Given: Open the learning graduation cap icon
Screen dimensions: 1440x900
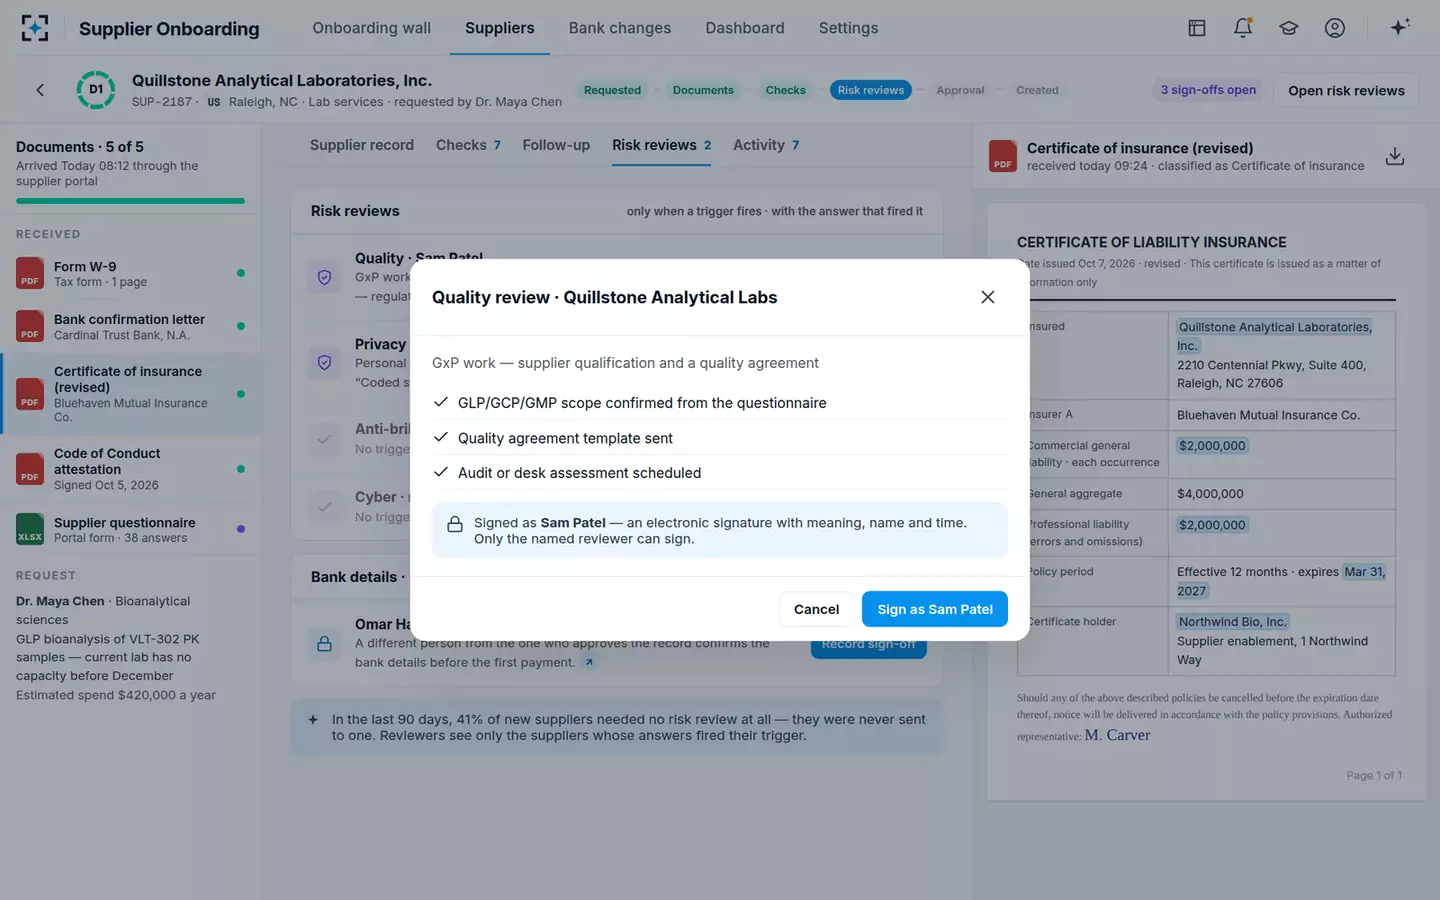Looking at the screenshot, I should click(x=1289, y=28).
